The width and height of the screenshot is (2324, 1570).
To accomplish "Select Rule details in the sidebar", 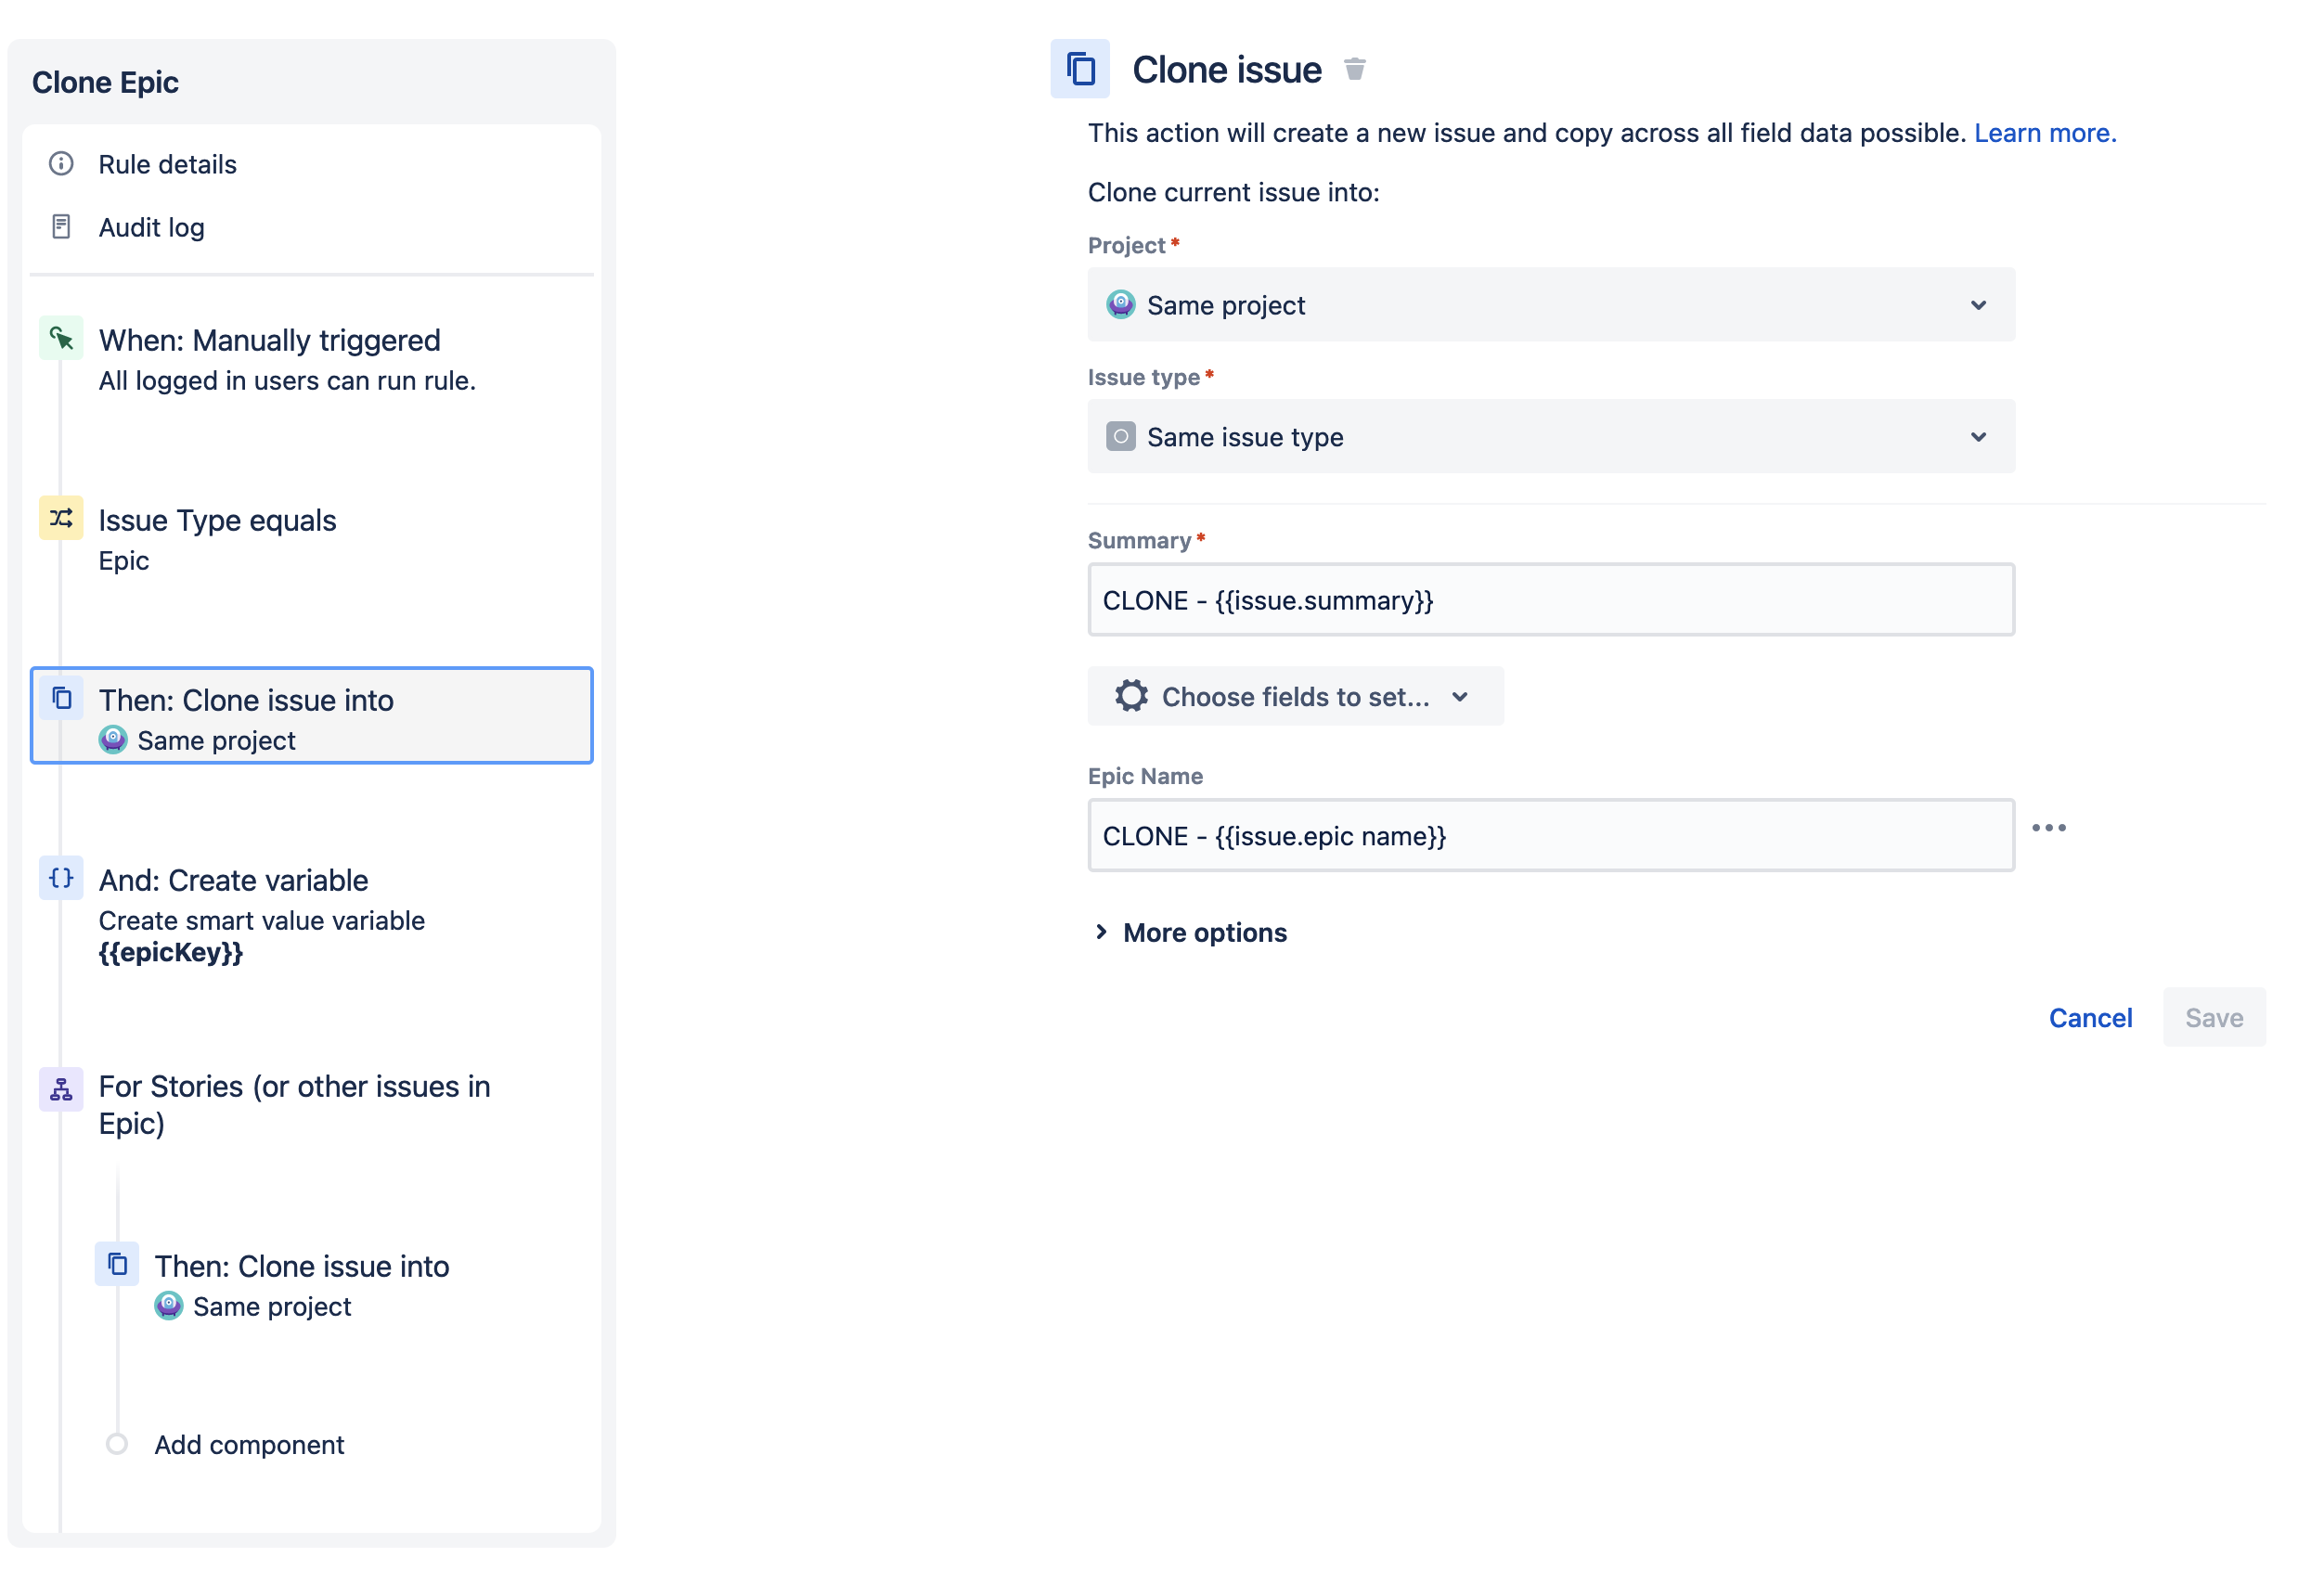I will (x=166, y=164).
